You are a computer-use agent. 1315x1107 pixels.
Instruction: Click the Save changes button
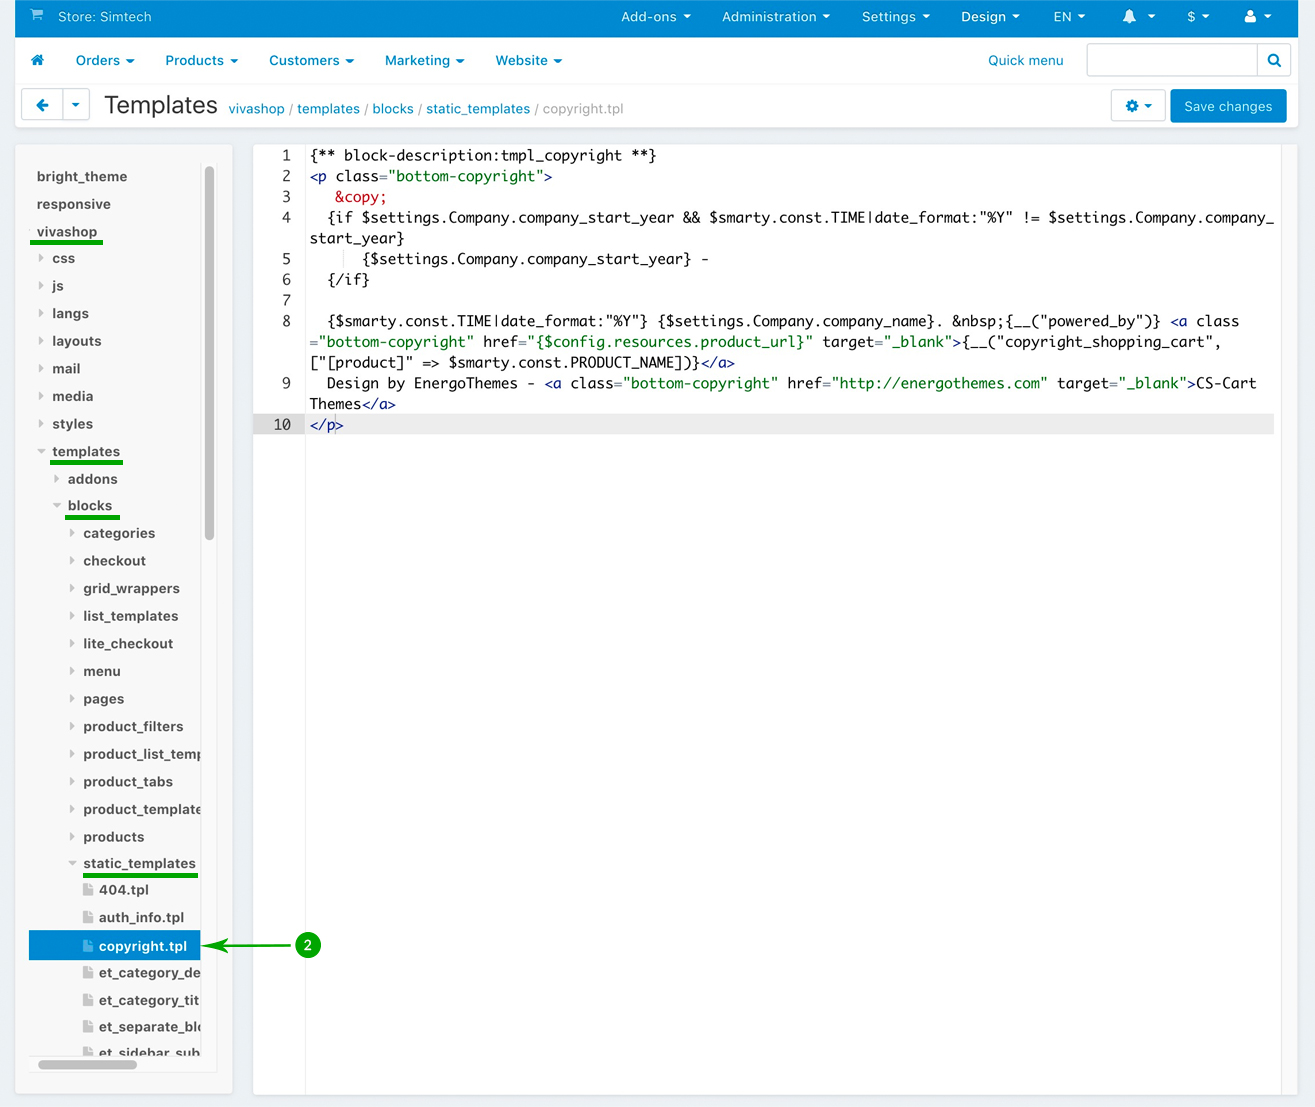(1227, 106)
